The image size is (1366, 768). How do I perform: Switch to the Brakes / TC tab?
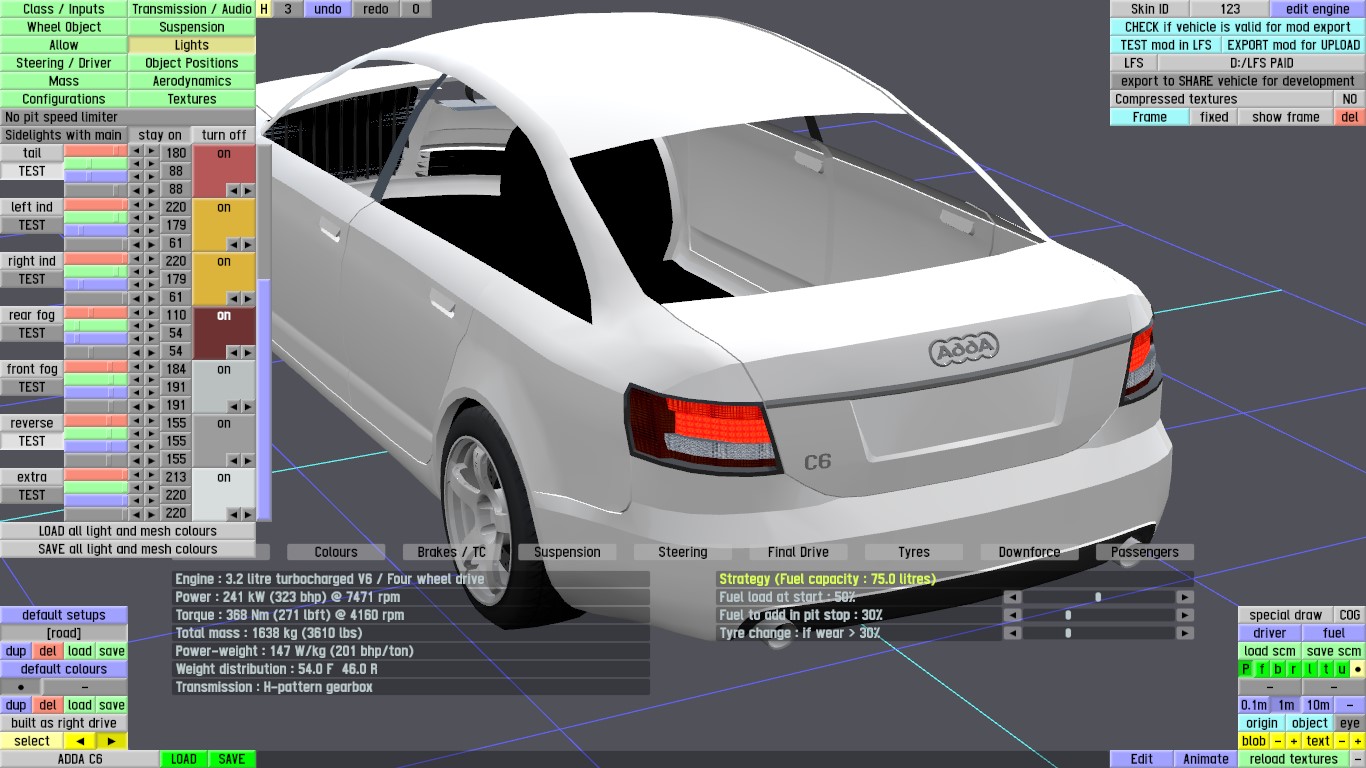452,552
